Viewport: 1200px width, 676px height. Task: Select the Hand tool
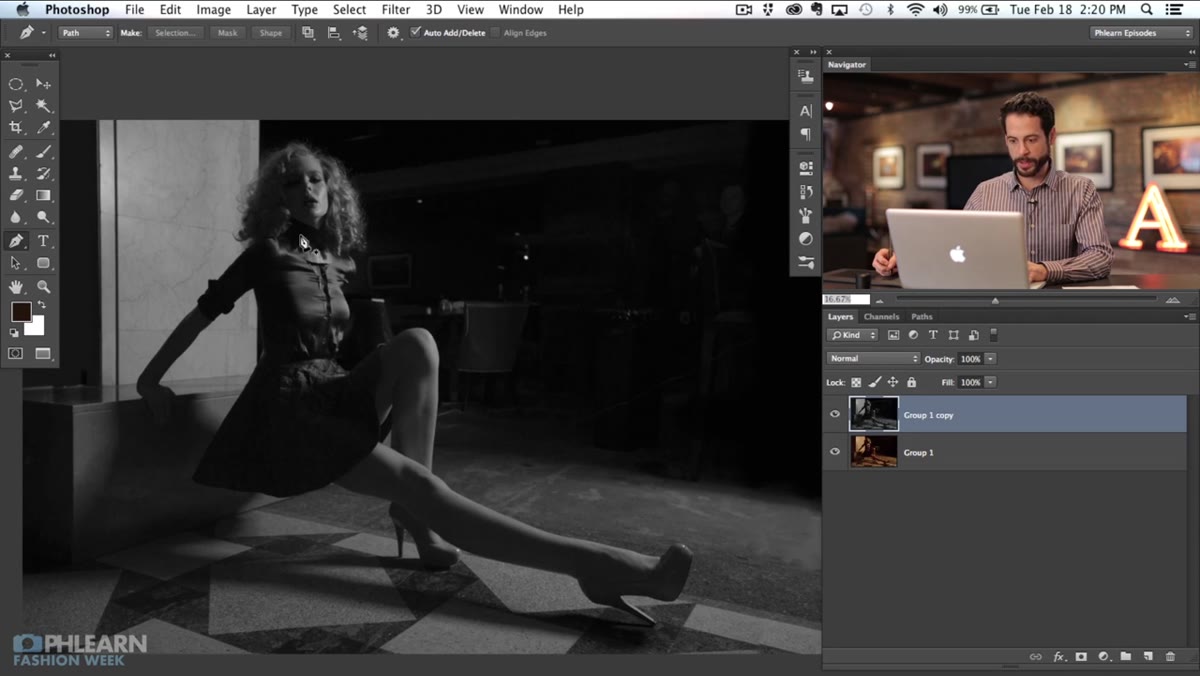point(16,287)
